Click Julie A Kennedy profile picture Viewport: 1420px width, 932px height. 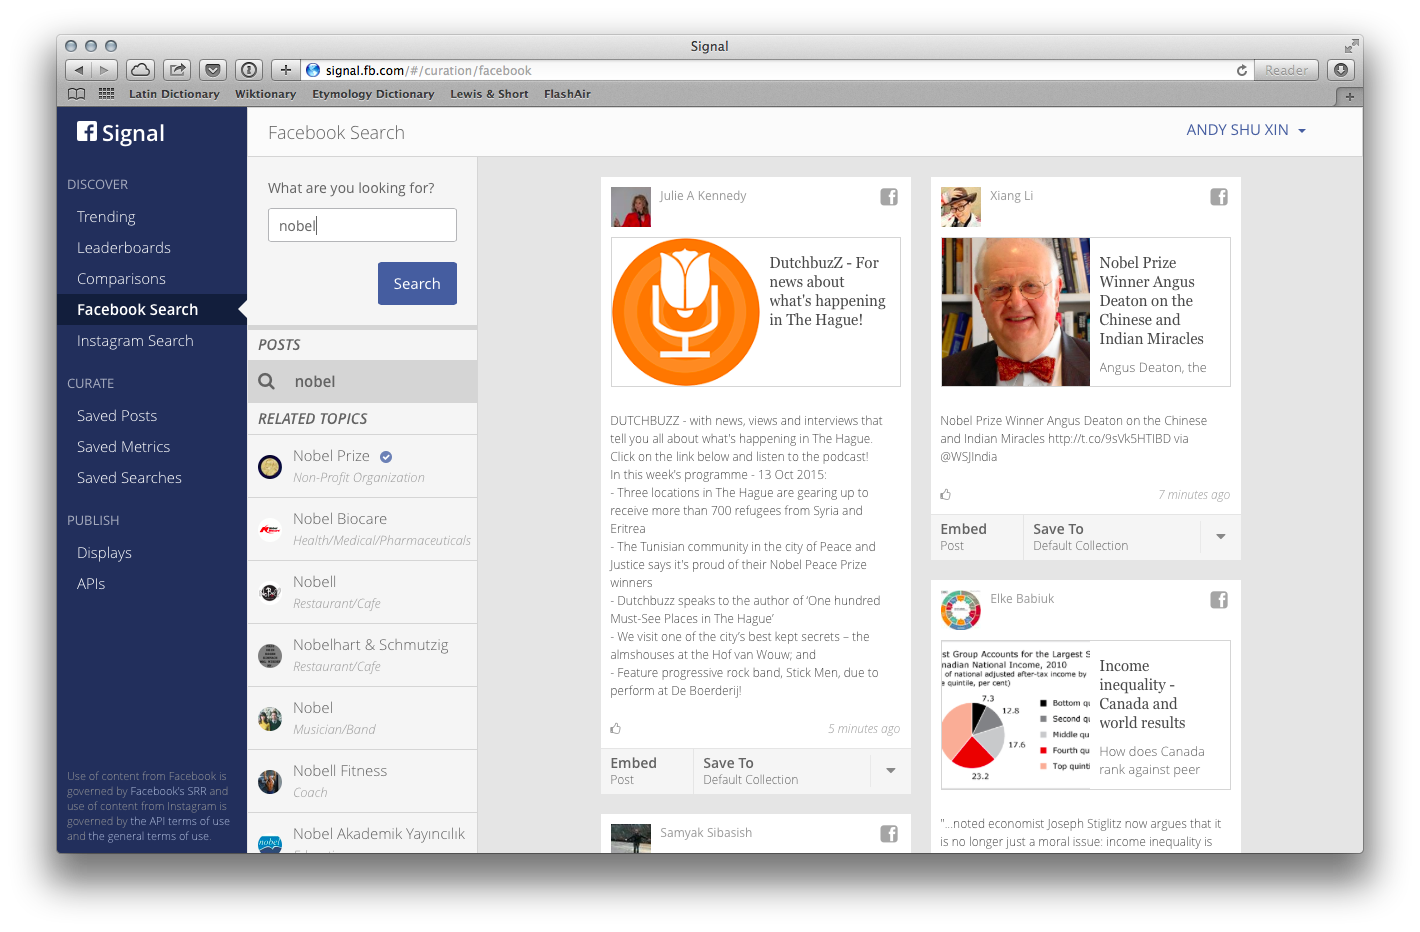click(631, 207)
